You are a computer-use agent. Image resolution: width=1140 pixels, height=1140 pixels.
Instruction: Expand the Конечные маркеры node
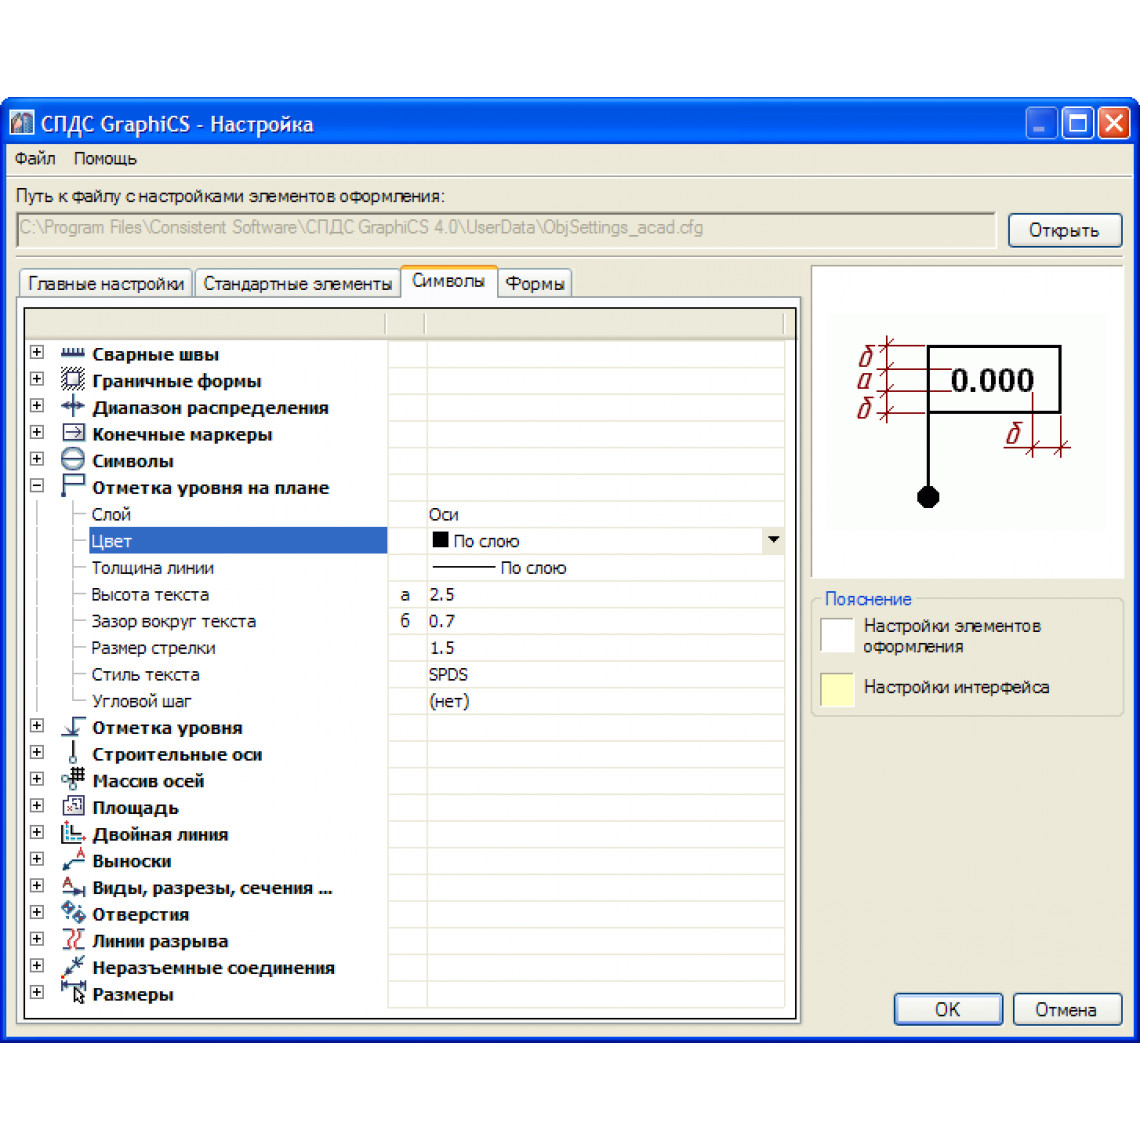[x=37, y=433]
